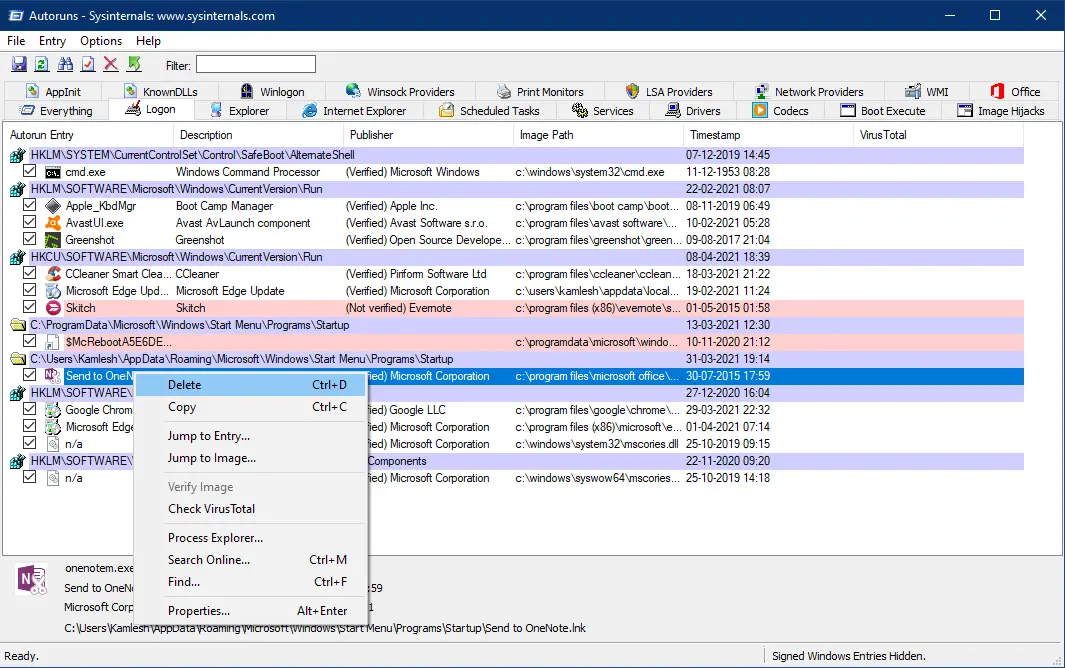Disable the Google Chrome entry checkbox

[29, 409]
